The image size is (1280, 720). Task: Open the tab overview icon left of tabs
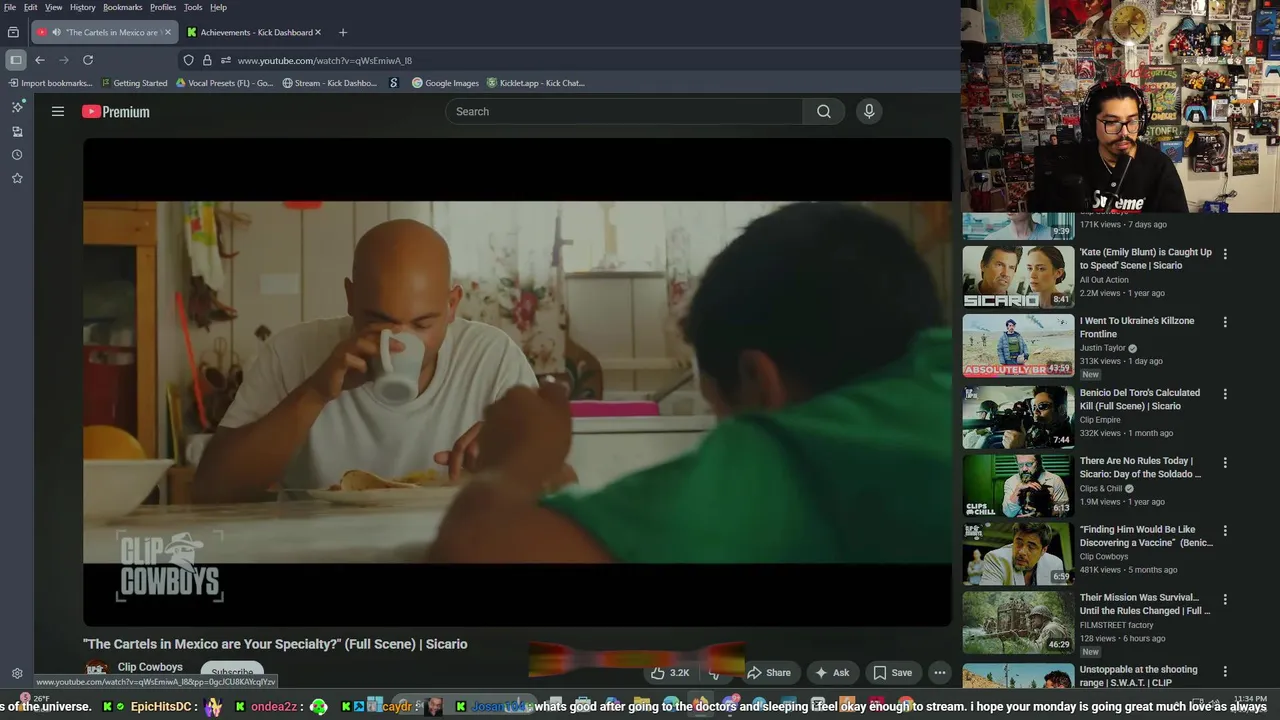pyautogui.click(x=13, y=32)
